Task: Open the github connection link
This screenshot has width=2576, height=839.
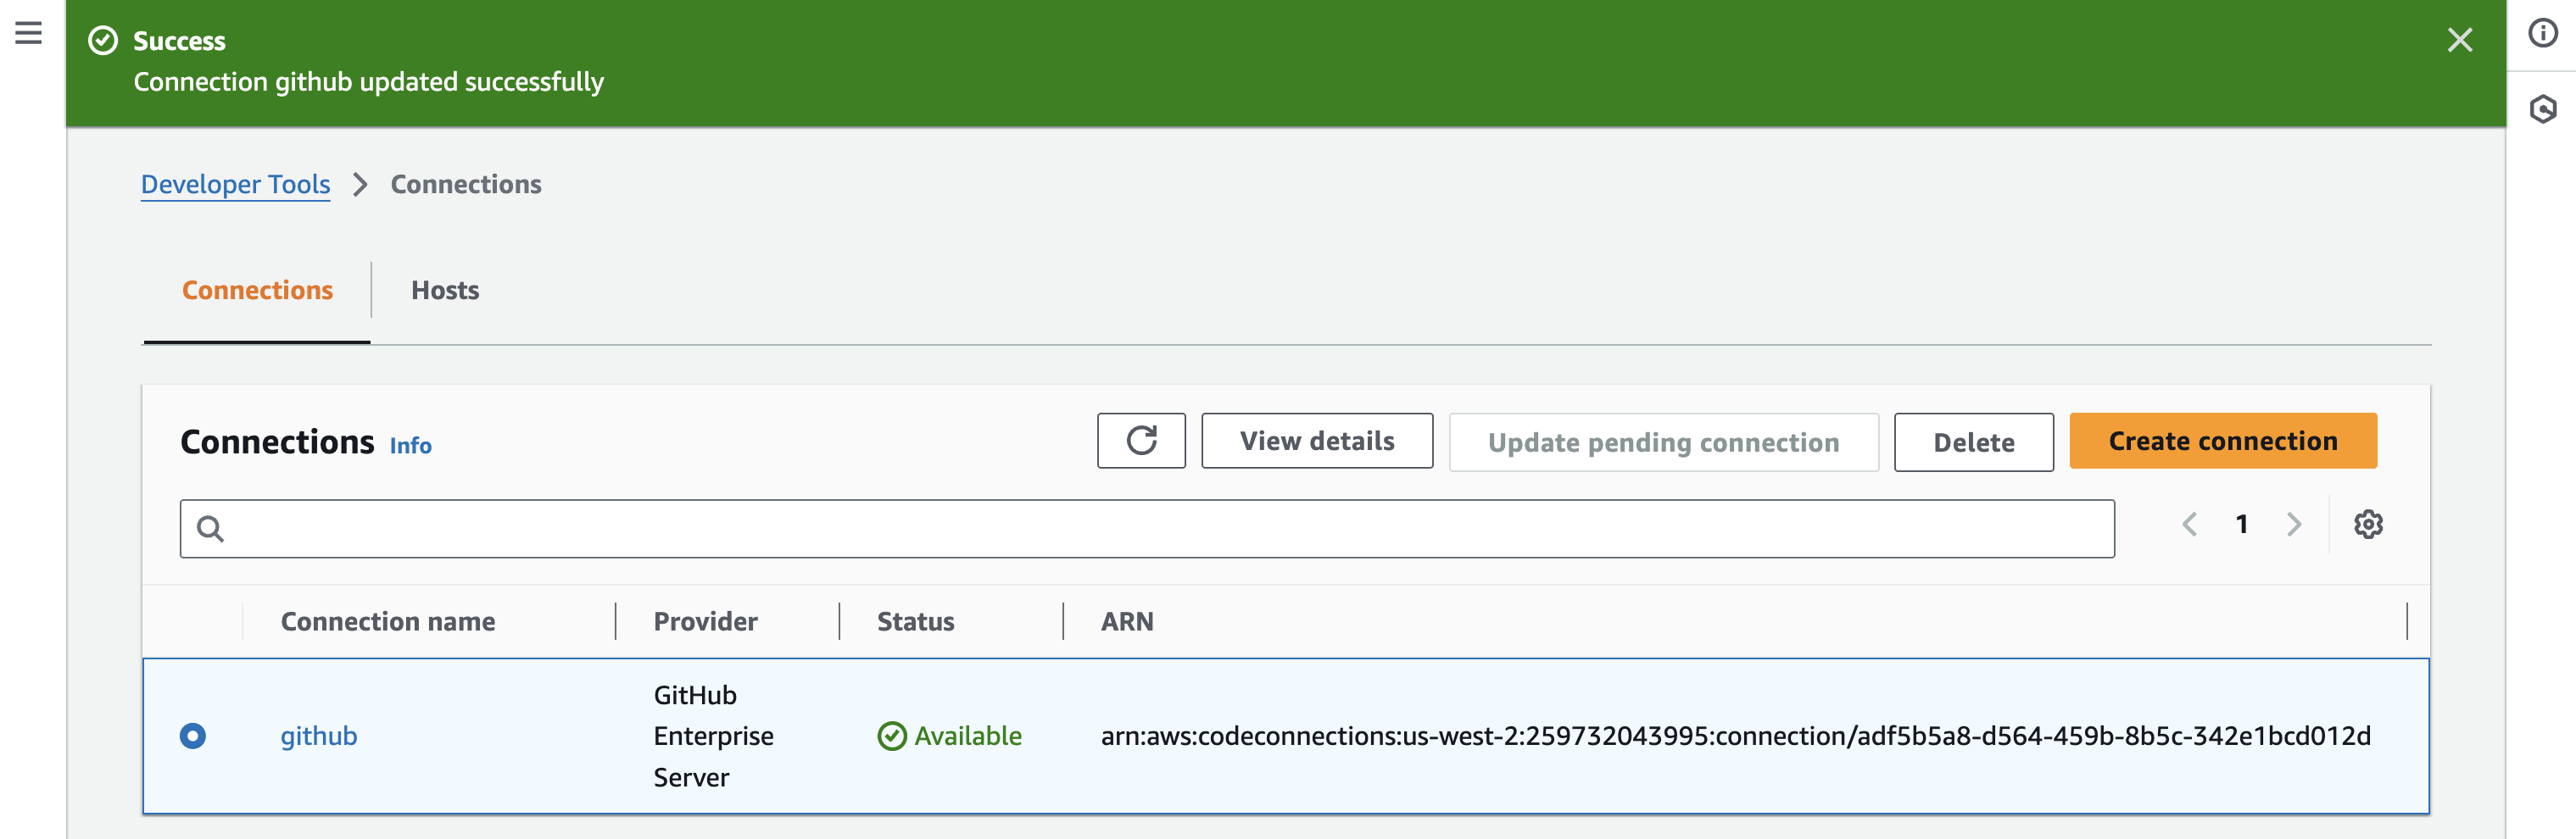Action: 318,736
